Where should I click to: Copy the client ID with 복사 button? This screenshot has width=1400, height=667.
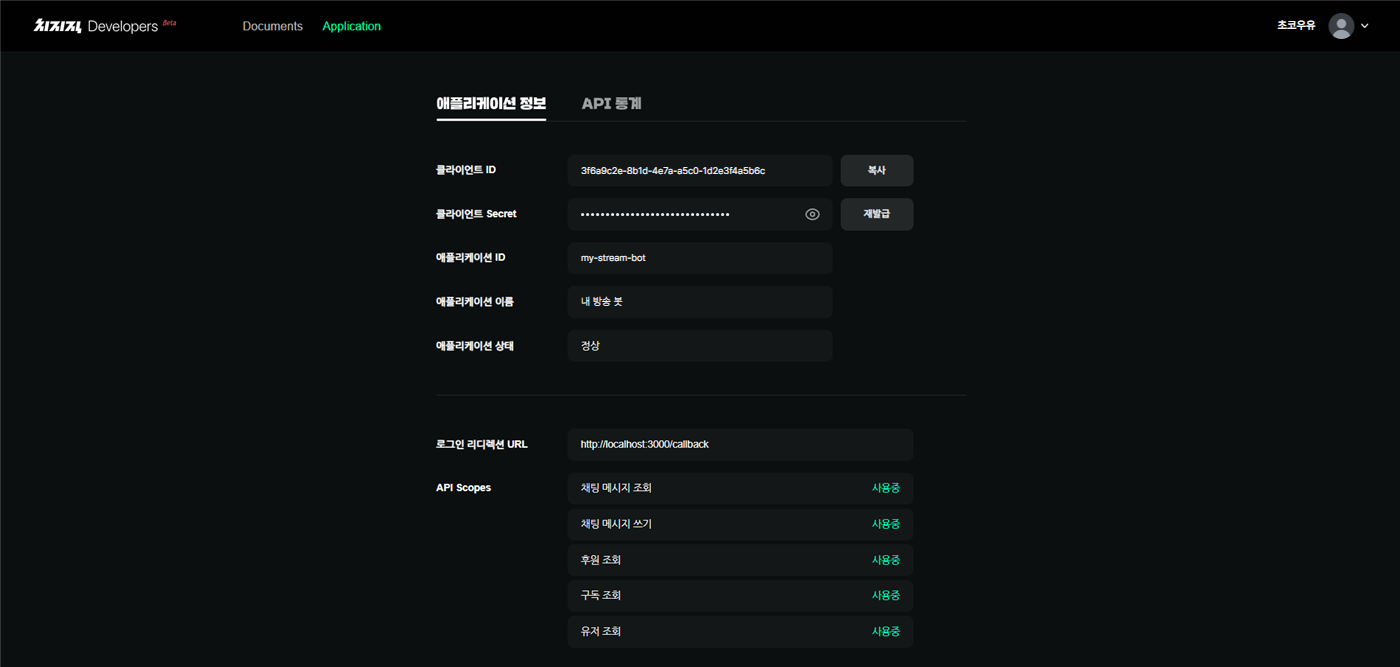877,170
